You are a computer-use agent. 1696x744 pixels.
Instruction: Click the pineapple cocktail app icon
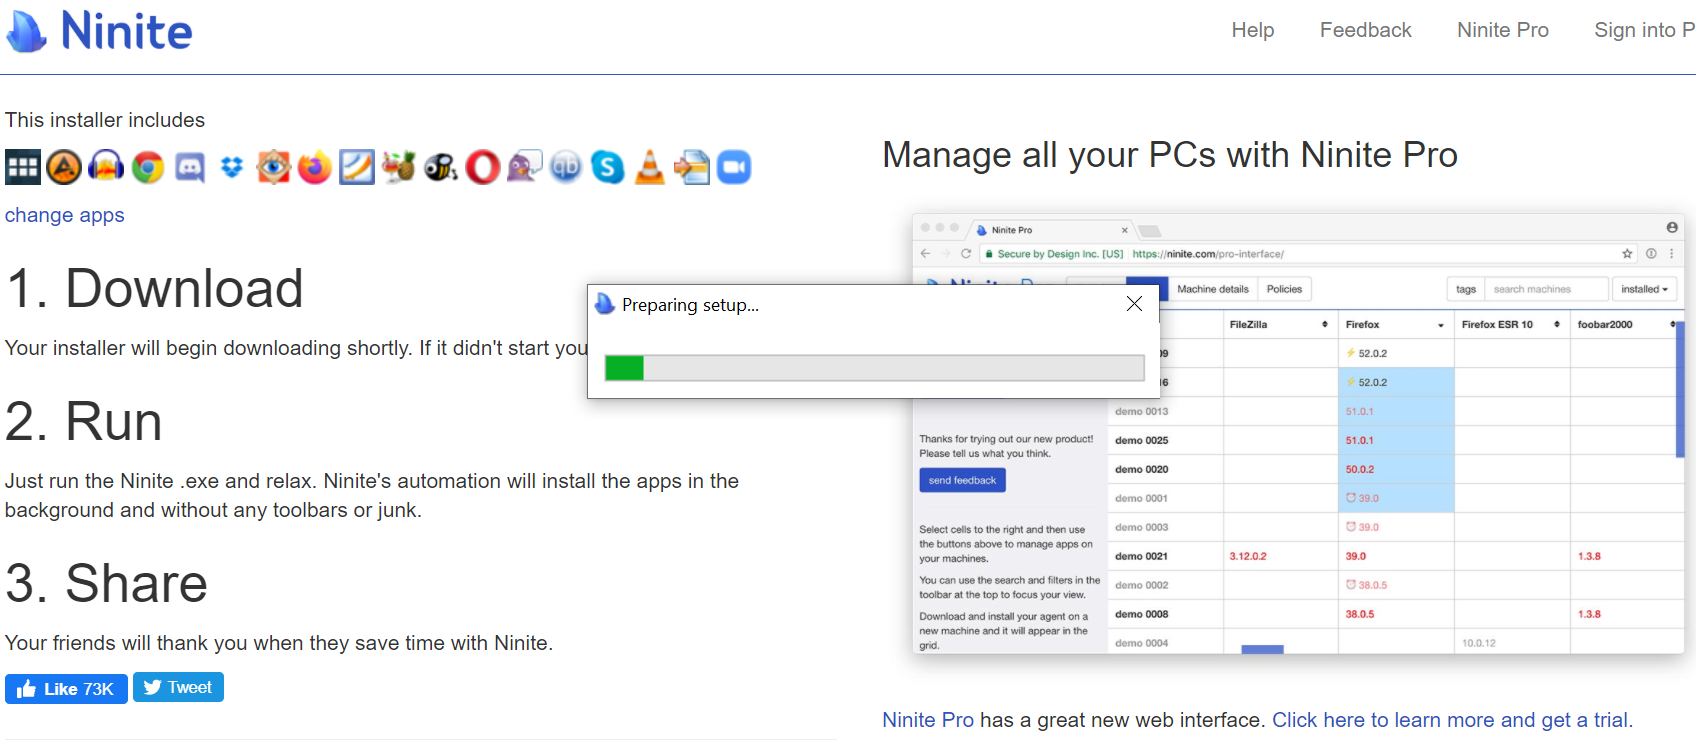coord(399,167)
